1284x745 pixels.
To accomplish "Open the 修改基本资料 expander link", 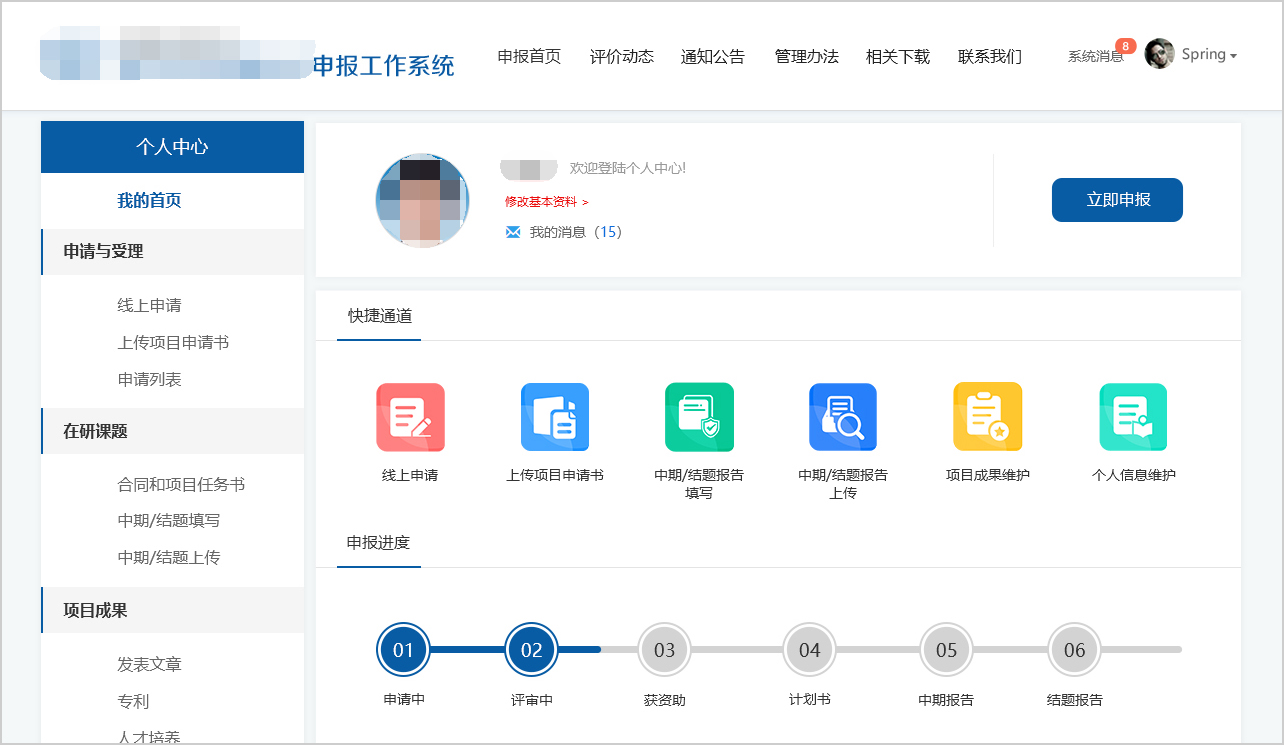I will 540,203.
